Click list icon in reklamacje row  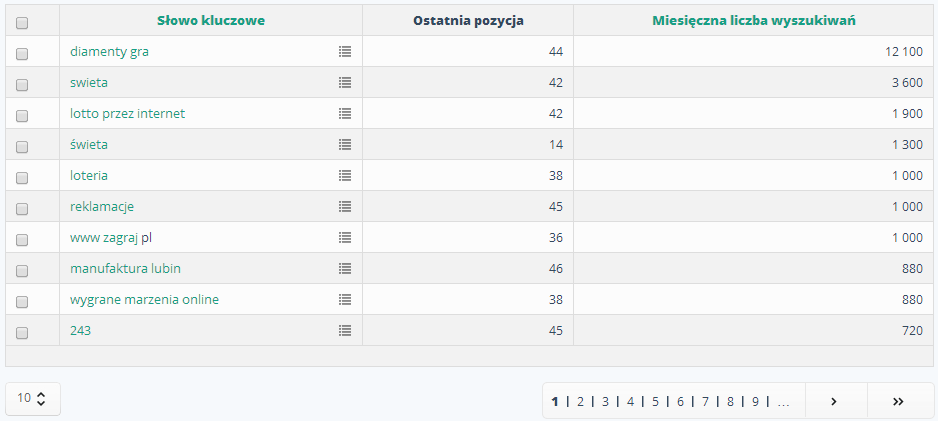click(345, 206)
